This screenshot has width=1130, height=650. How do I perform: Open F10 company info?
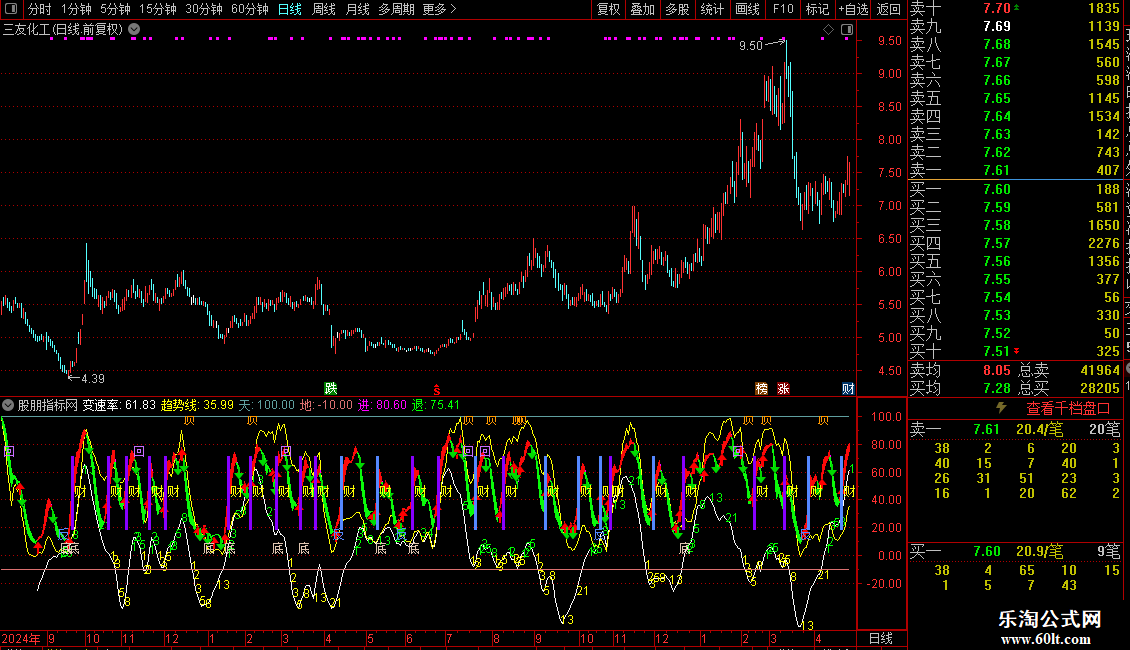(x=783, y=9)
